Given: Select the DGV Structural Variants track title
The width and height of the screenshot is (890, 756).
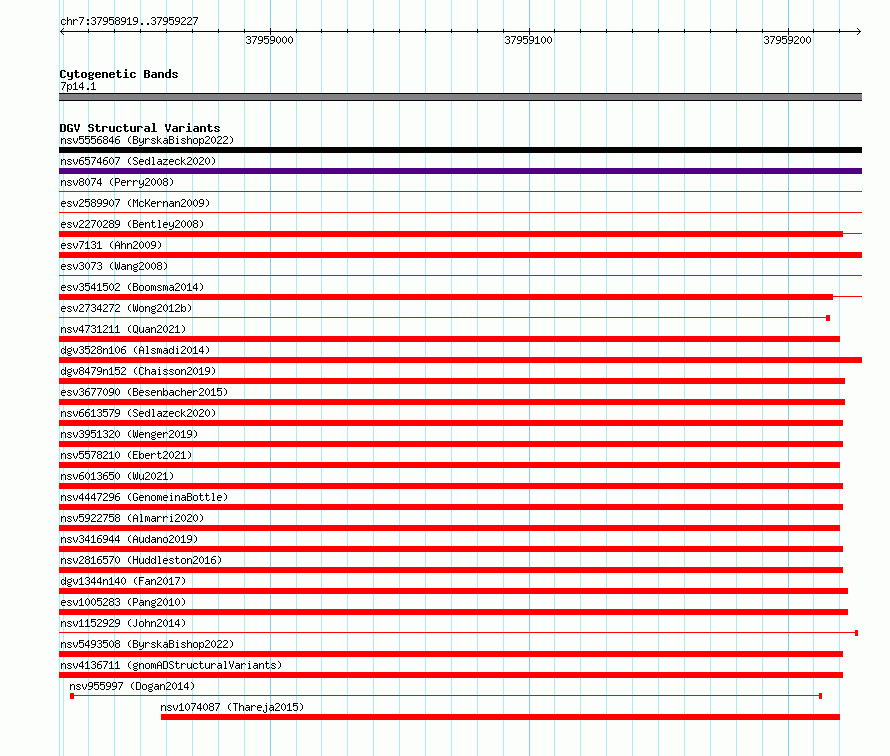Looking at the screenshot, I should point(140,128).
